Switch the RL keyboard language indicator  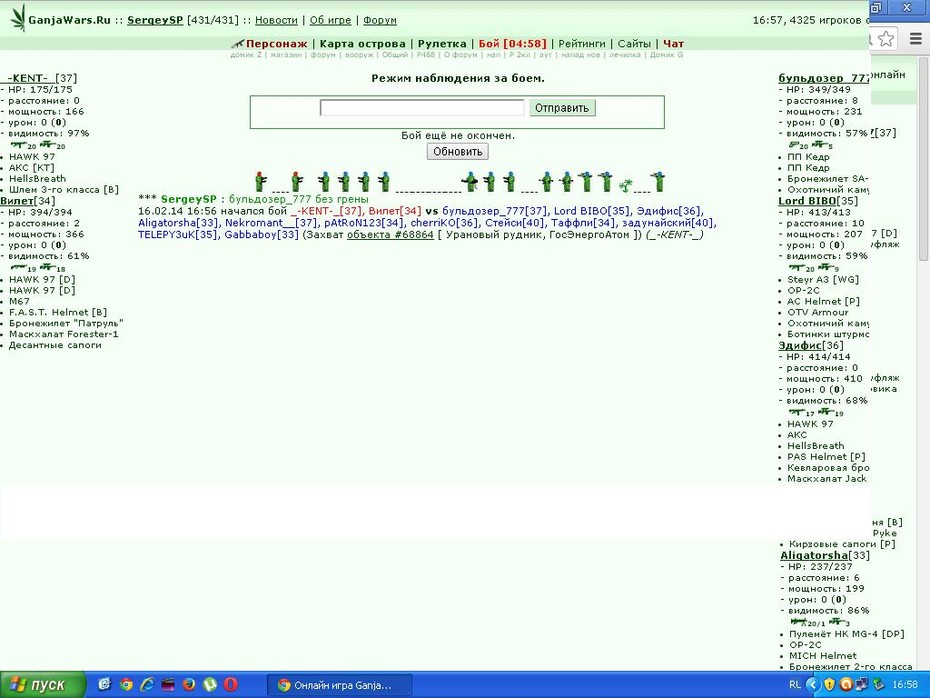click(795, 684)
